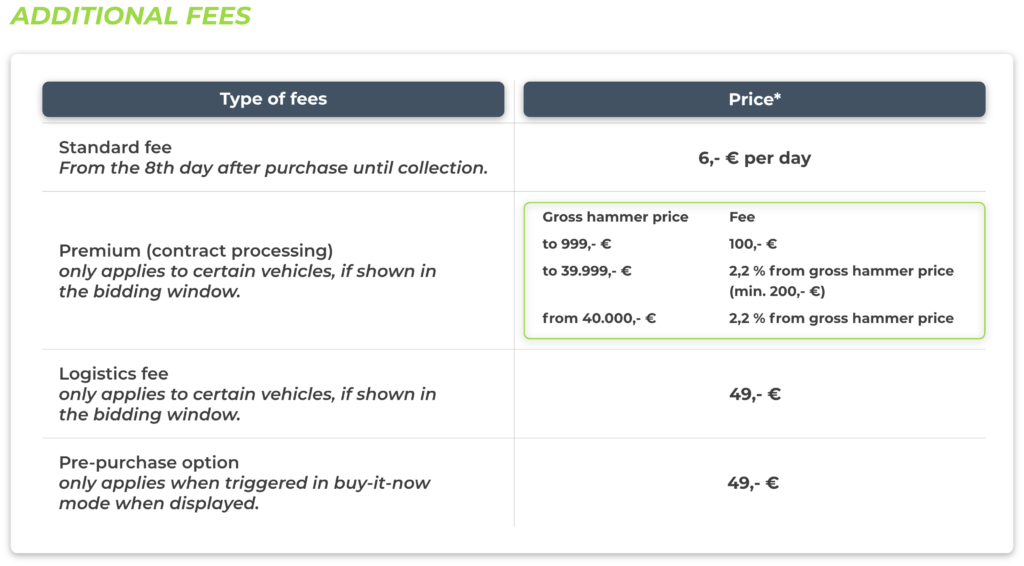This screenshot has width=1024, height=566.
Task: Select the 'Pre-purchase option' row title
Action: tap(149, 462)
